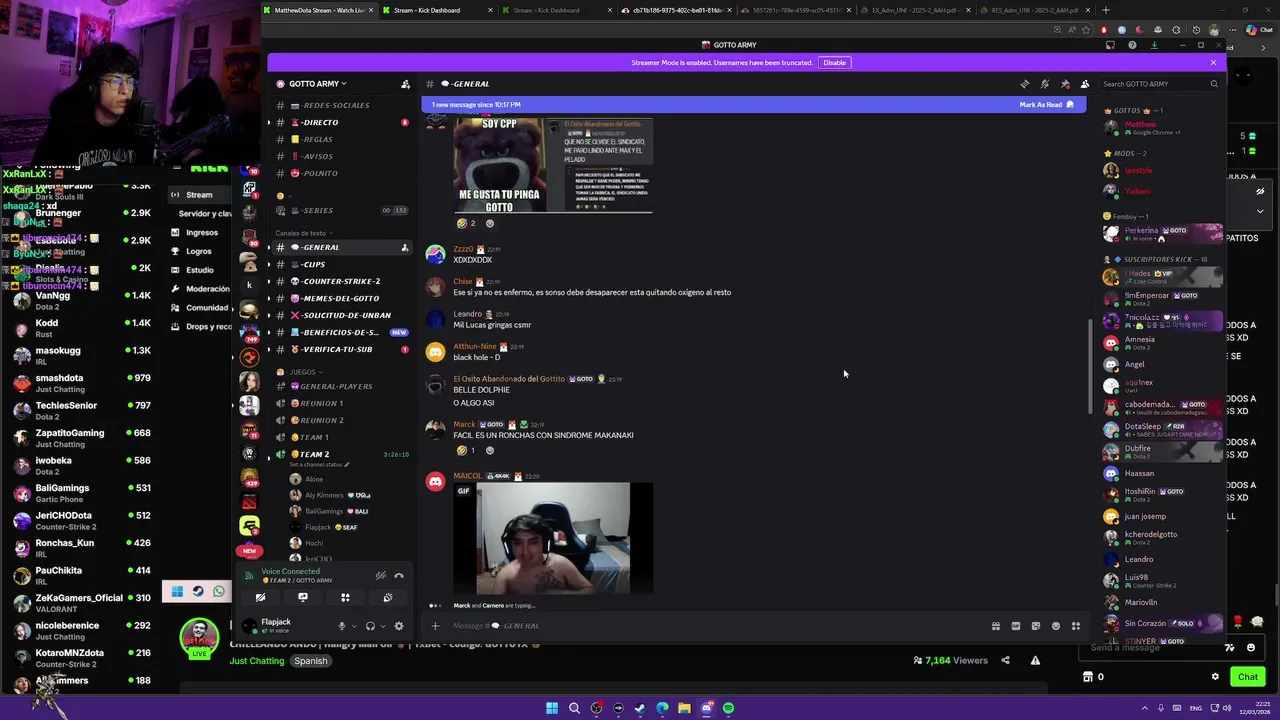Open Spotify from the Windows taskbar
This screenshot has height=720, width=1280.
pyautogui.click(x=728, y=708)
